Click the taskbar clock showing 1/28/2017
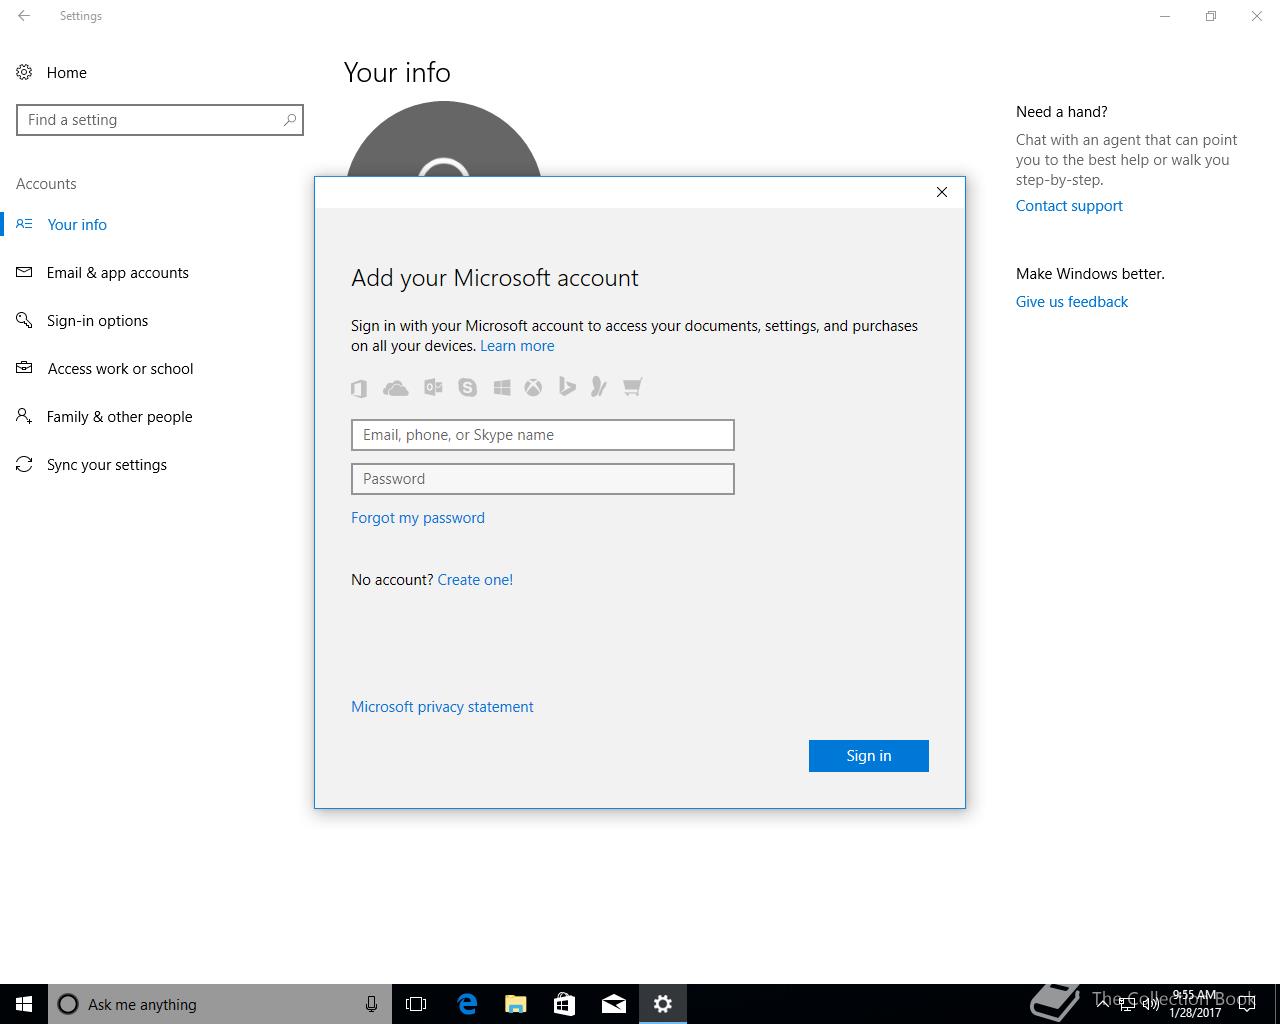This screenshot has height=1024, width=1280. 1195,1004
